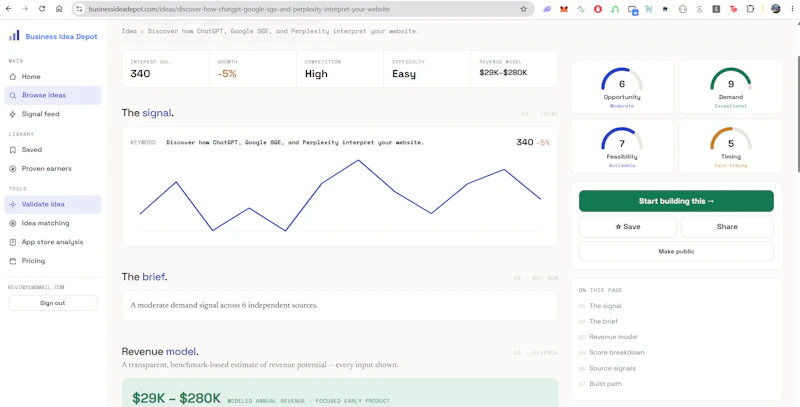Screen dimensions: 800x407
Task: Click the Sign out button
Action: (x=53, y=303)
